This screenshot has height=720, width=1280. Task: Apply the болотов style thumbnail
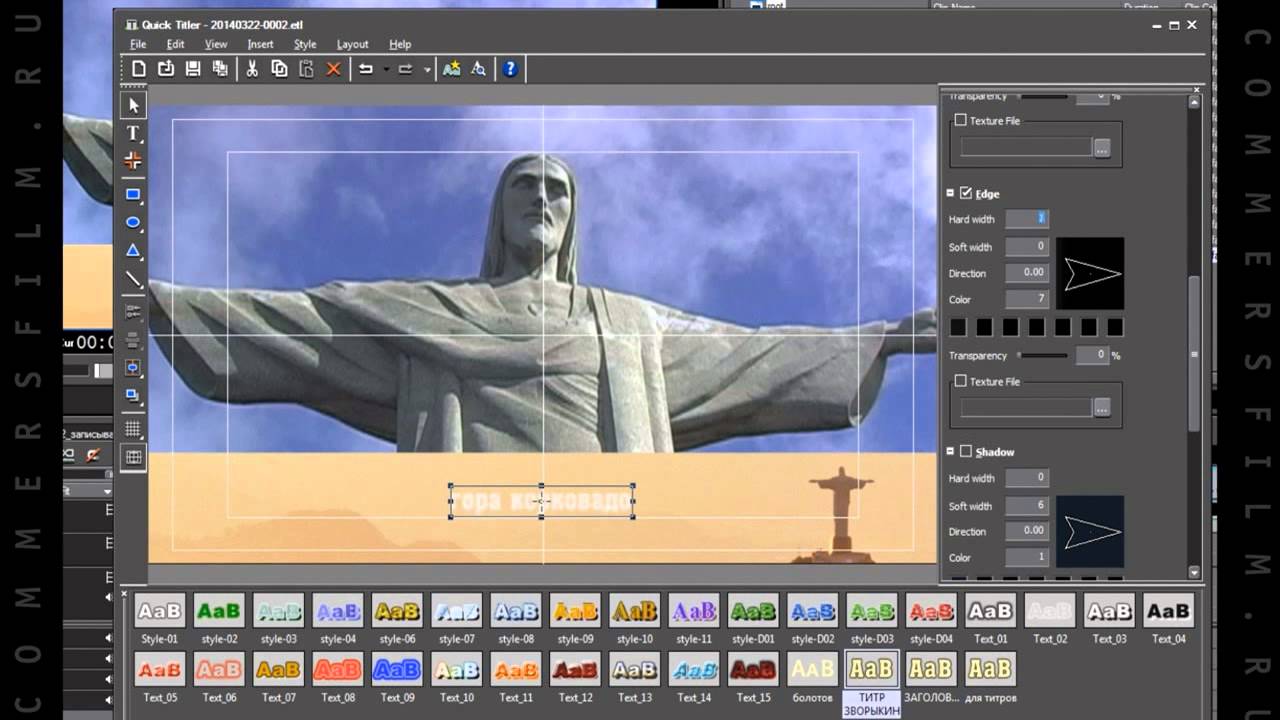click(x=812, y=669)
